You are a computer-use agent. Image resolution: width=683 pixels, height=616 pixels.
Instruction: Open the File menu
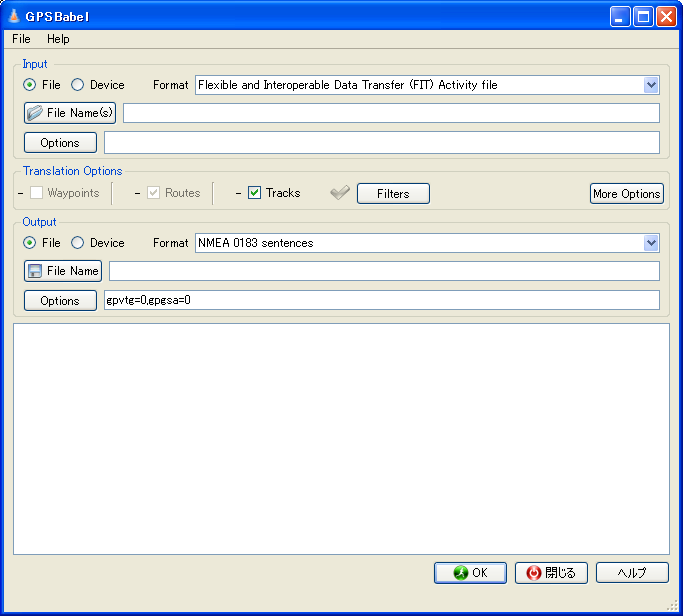21,39
